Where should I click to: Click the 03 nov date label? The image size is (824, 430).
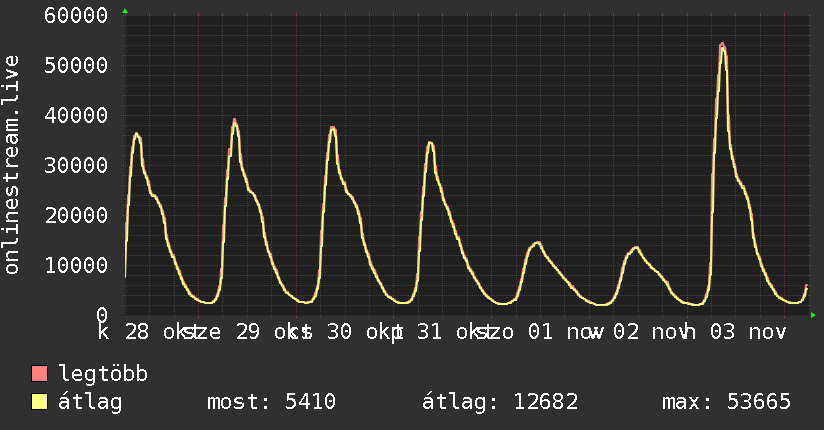click(x=748, y=332)
